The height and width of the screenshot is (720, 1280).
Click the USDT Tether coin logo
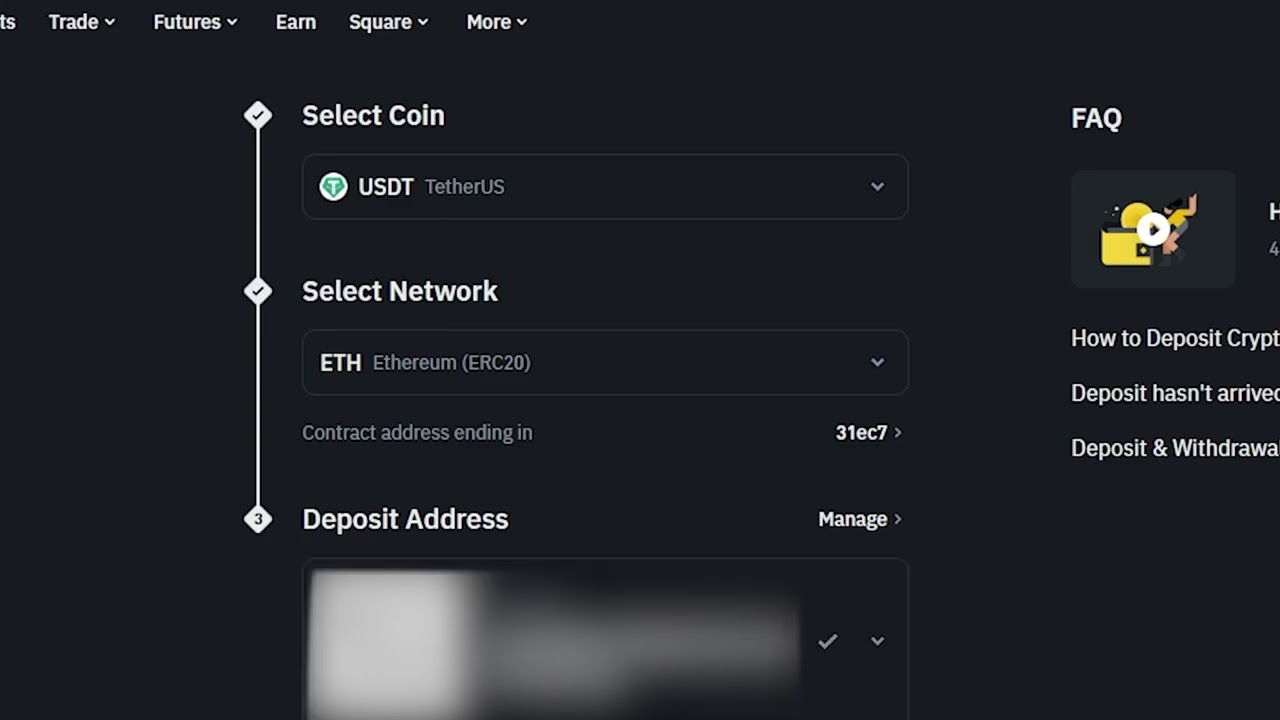click(x=333, y=187)
